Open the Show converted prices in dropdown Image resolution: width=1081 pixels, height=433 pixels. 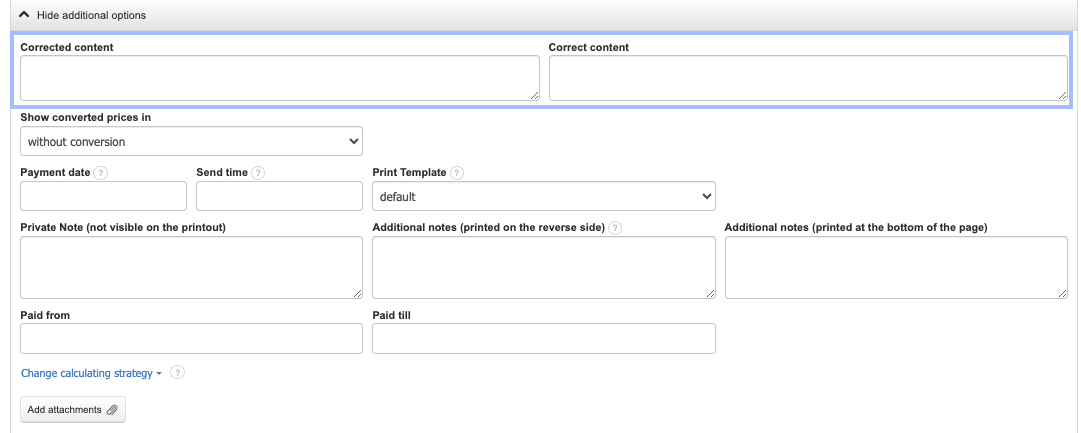pos(191,142)
